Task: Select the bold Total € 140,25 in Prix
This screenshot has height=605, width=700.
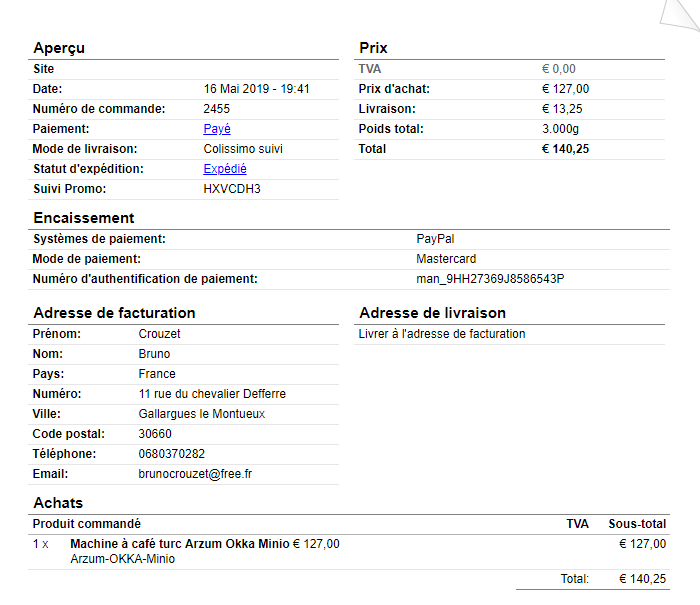Action: coord(566,149)
